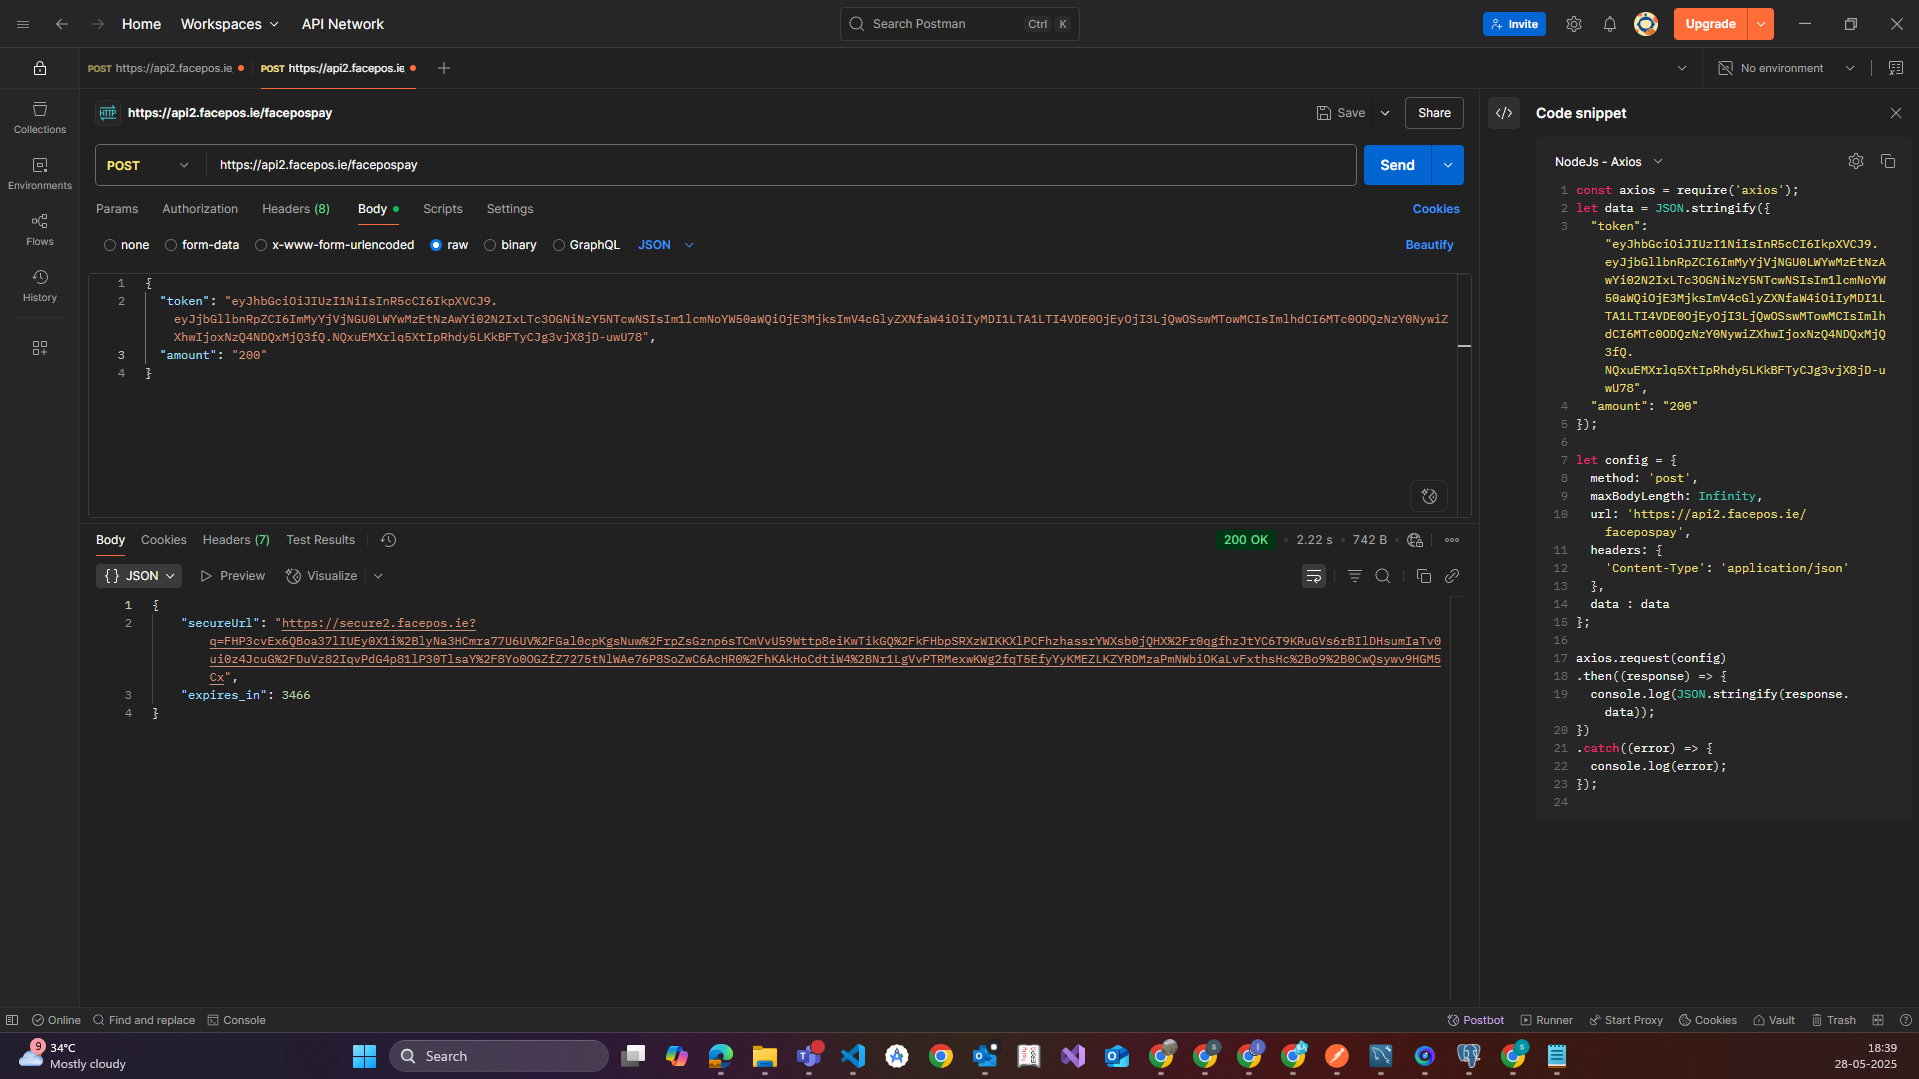The height and width of the screenshot is (1079, 1919).
Task: Open code snippet settings gear
Action: 1856,161
